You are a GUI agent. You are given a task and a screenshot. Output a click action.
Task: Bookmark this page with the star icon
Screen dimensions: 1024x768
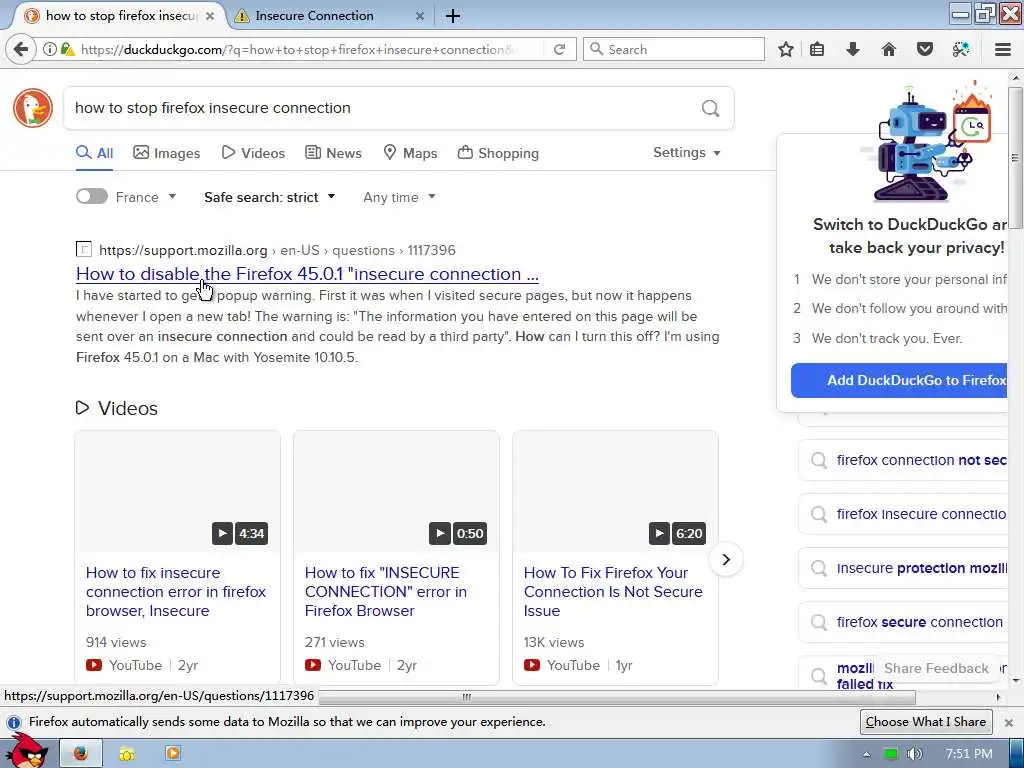point(786,49)
